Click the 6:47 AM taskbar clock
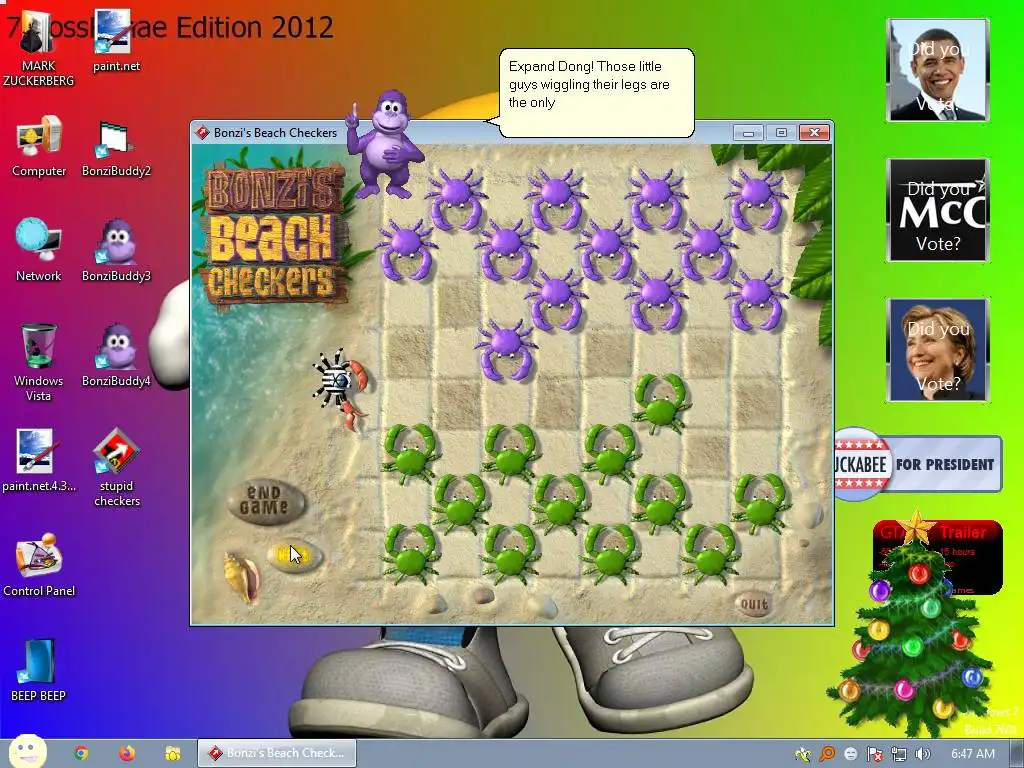 pyautogui.click(x=973, y=754)
